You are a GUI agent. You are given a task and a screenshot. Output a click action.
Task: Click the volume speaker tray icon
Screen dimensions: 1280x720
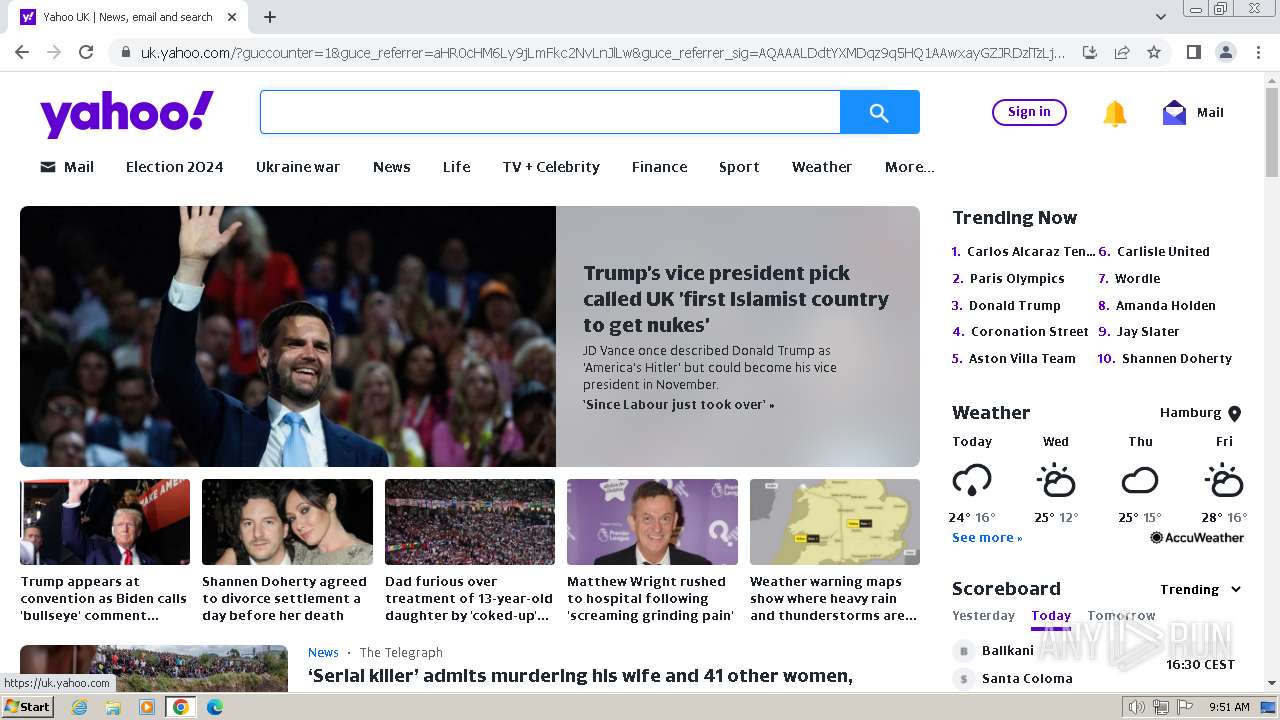(x=1136, y=707)
